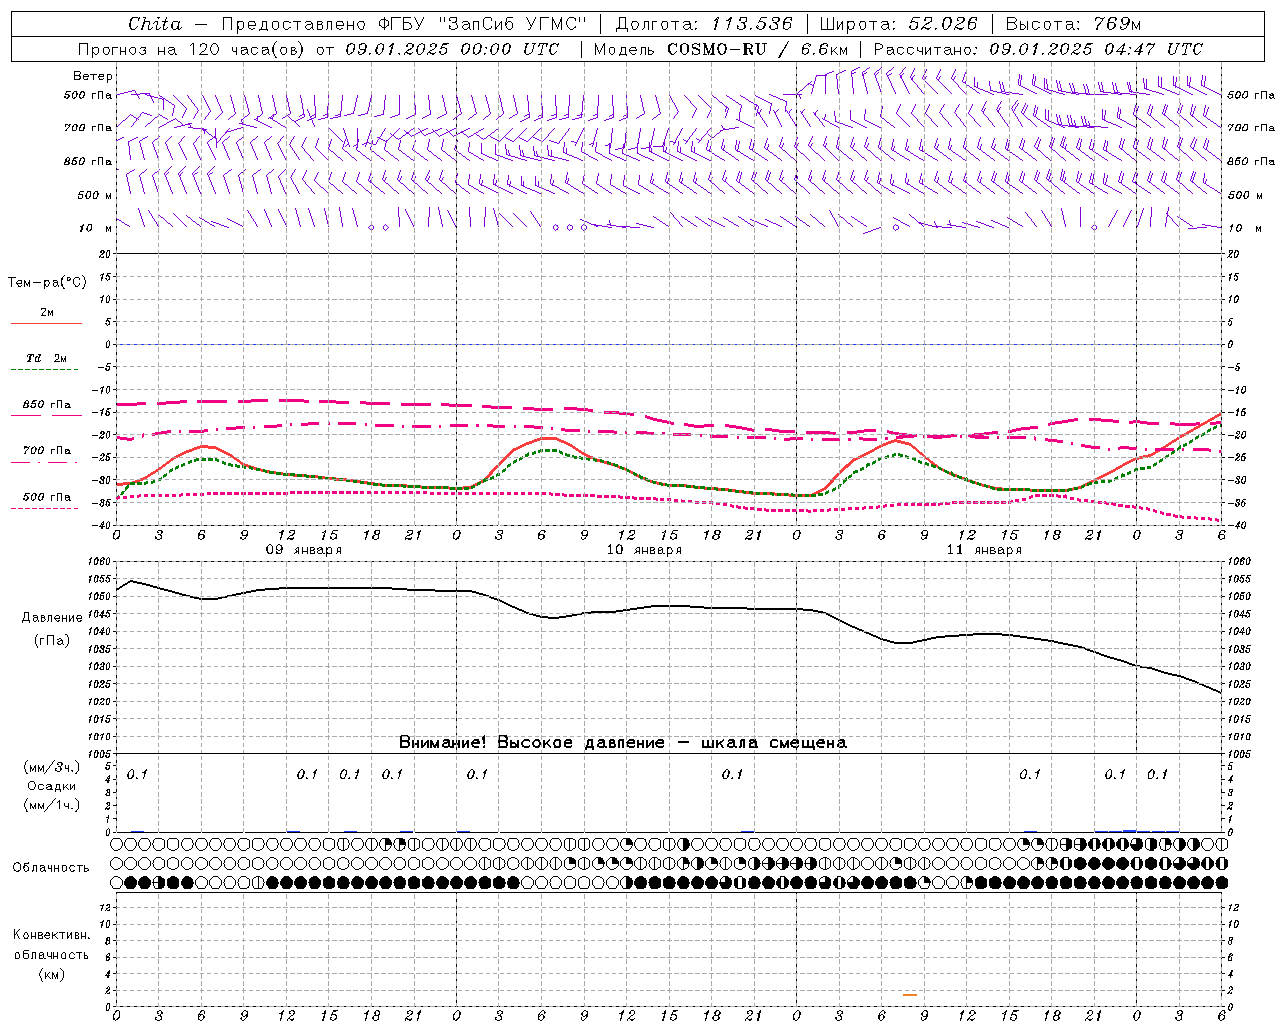
Task: Select the "Модель COSMO-RU / 6.6км" text
Action: point(720,49)
